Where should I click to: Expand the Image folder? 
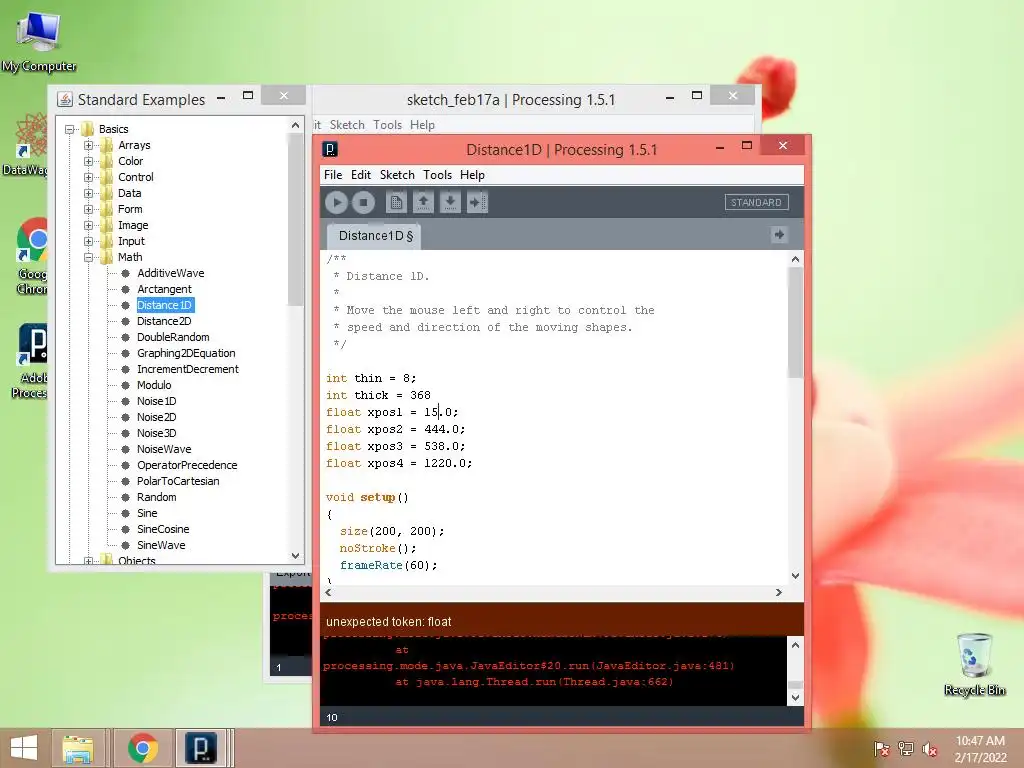[88, 225]
